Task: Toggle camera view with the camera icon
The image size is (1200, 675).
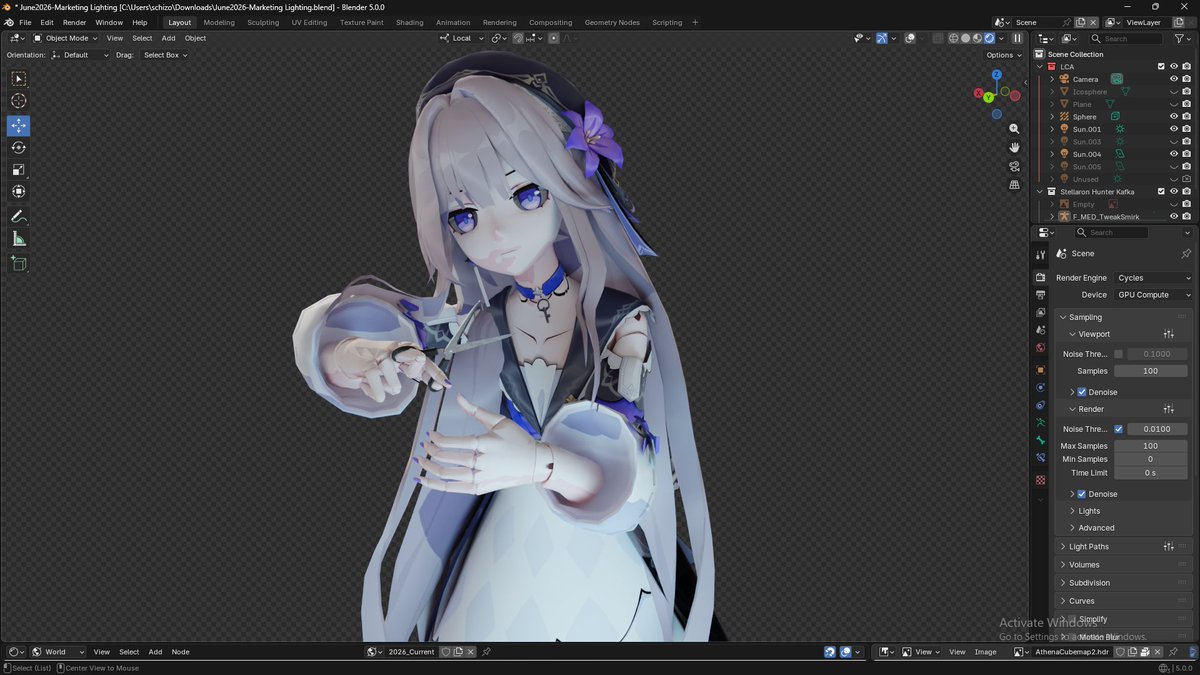Action: click(1014, 166)
